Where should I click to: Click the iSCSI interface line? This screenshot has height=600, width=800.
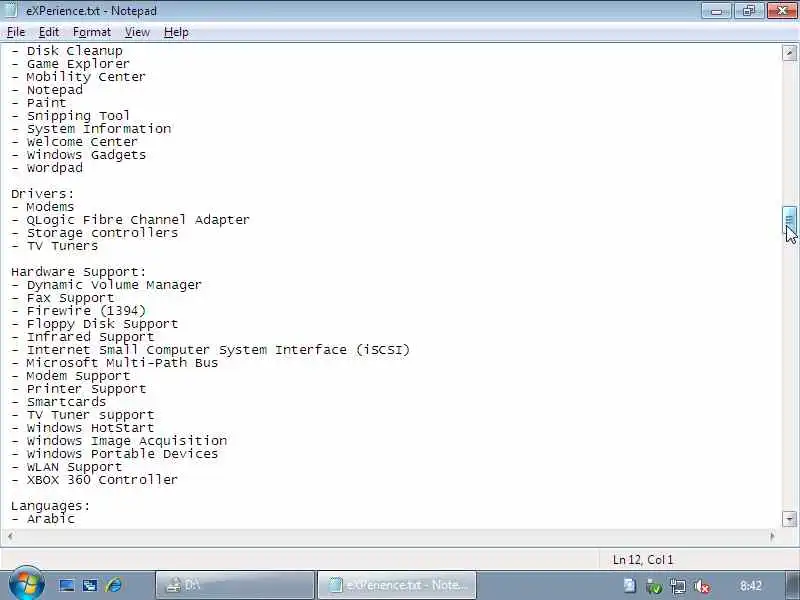point(210,350)
